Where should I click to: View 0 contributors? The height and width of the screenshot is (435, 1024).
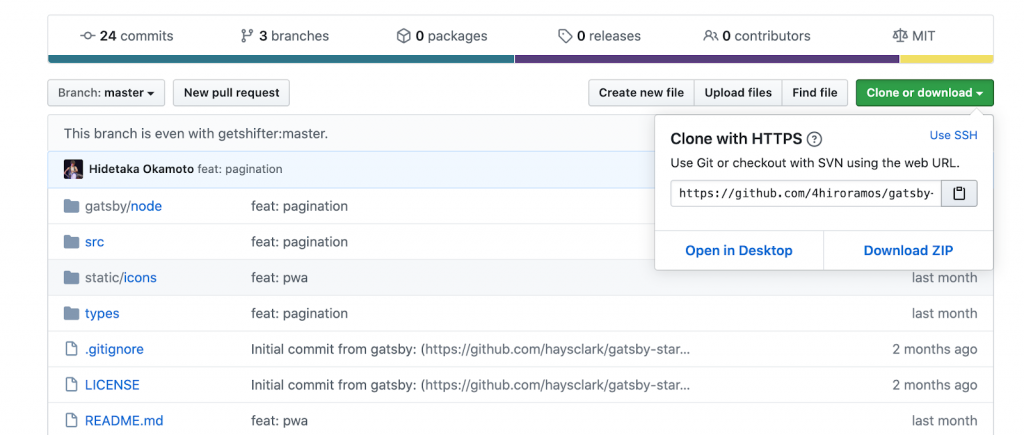[757, 36]
